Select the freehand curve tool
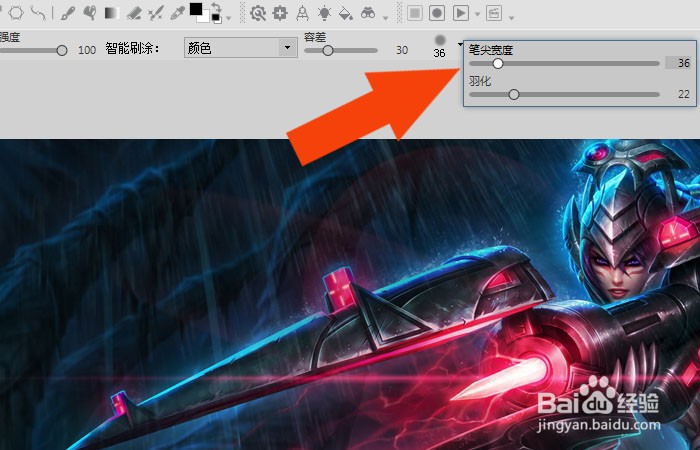700x450 pixels. [x=38, y=12]
